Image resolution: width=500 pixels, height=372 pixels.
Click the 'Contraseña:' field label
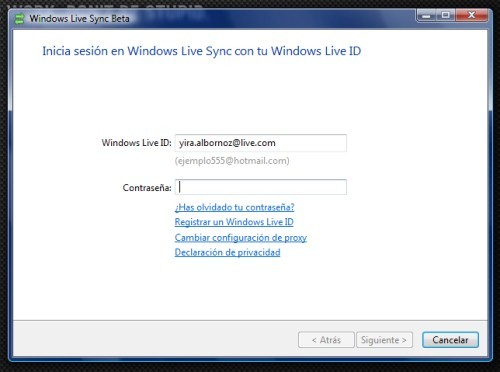click(147, 188)
